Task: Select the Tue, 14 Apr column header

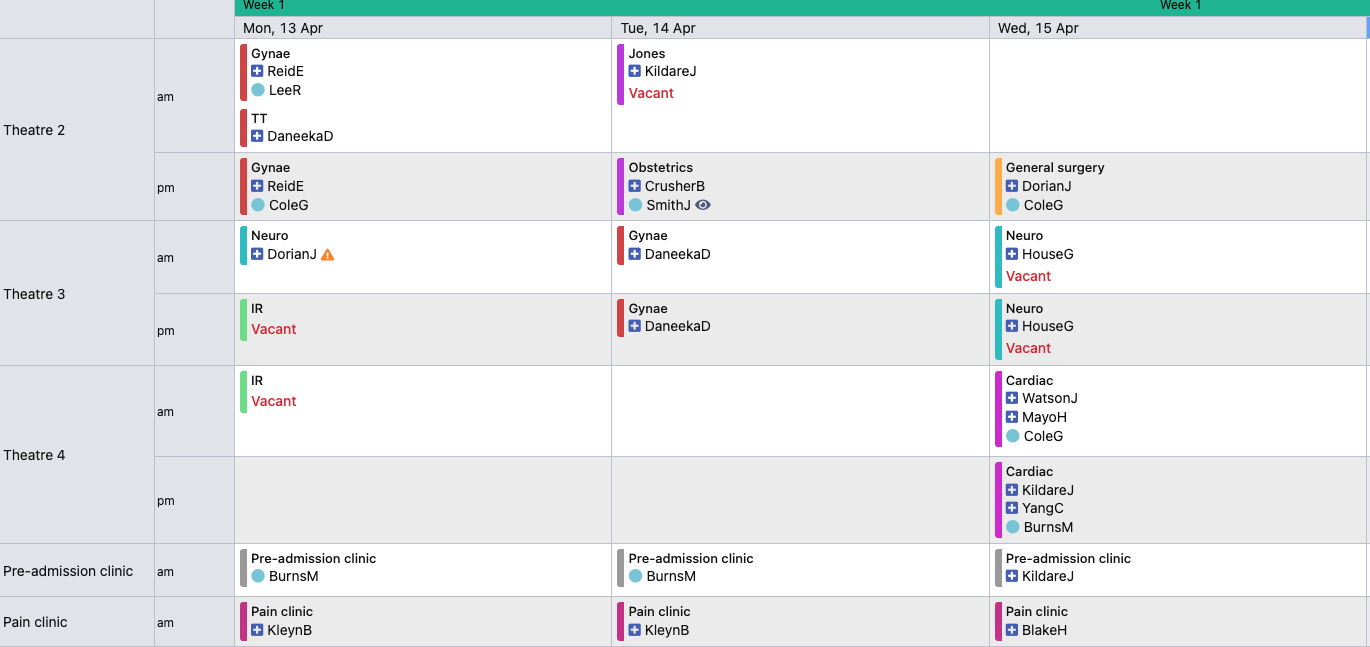Action: [x=658, y=28]
